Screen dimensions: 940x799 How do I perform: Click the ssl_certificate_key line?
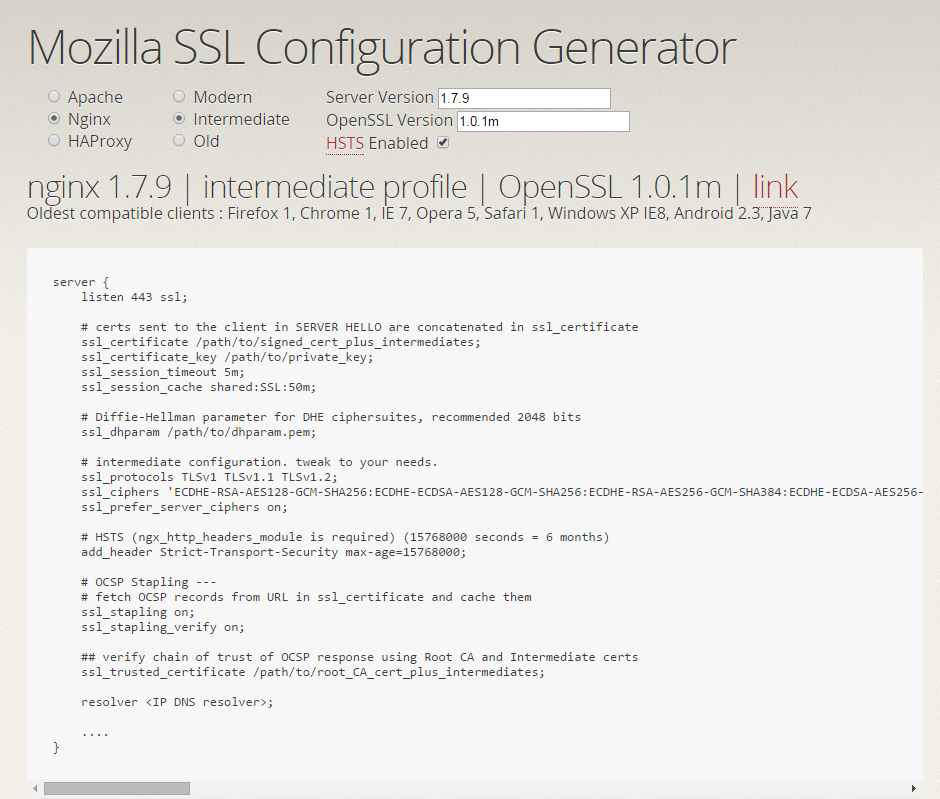click(x=227, y=357)
